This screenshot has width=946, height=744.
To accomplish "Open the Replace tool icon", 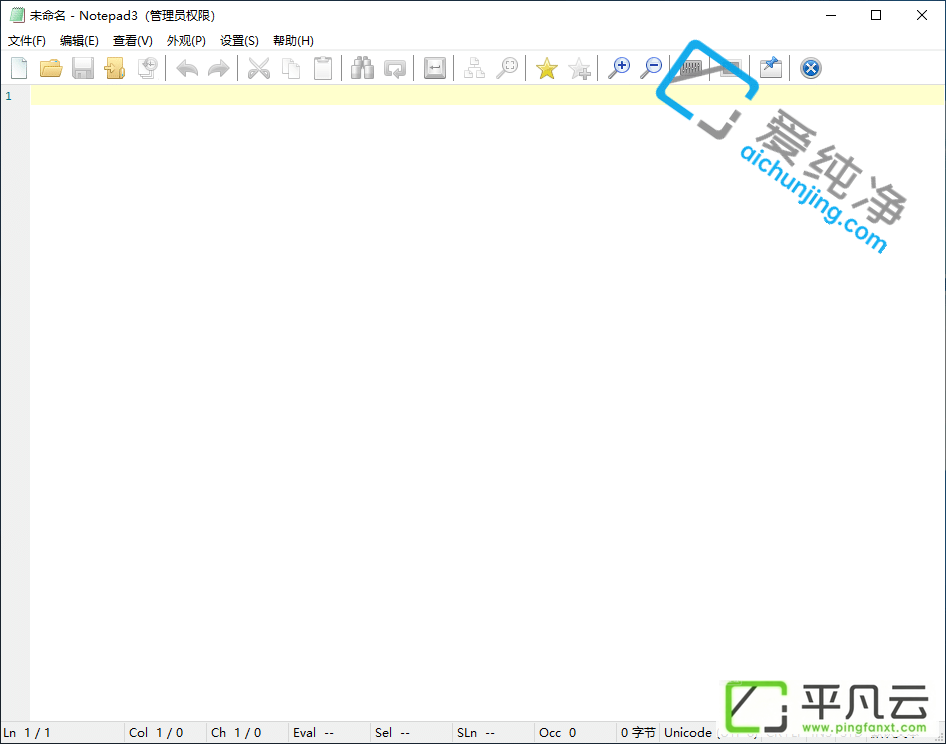I will (395, 68).
